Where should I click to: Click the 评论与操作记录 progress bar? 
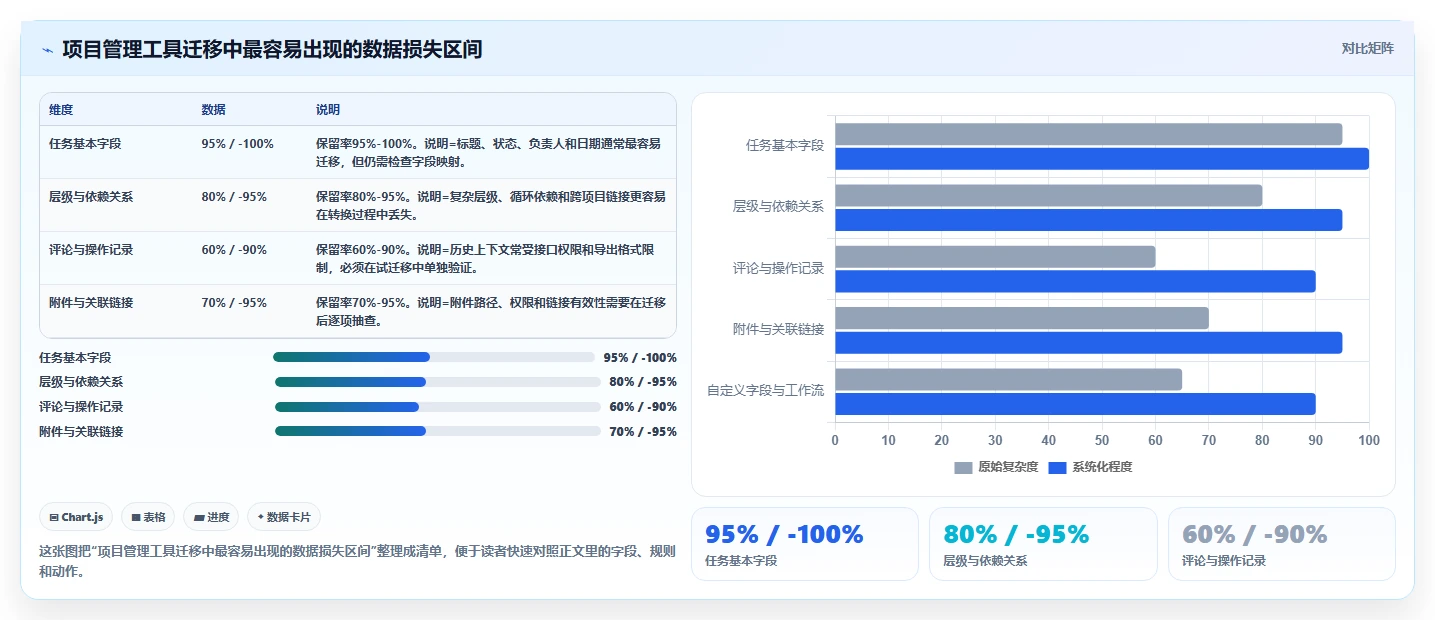coord(437,407)
